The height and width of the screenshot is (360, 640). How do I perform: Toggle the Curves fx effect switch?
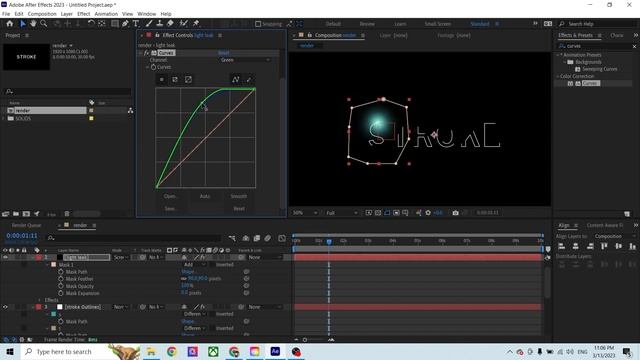pos(147,53)
